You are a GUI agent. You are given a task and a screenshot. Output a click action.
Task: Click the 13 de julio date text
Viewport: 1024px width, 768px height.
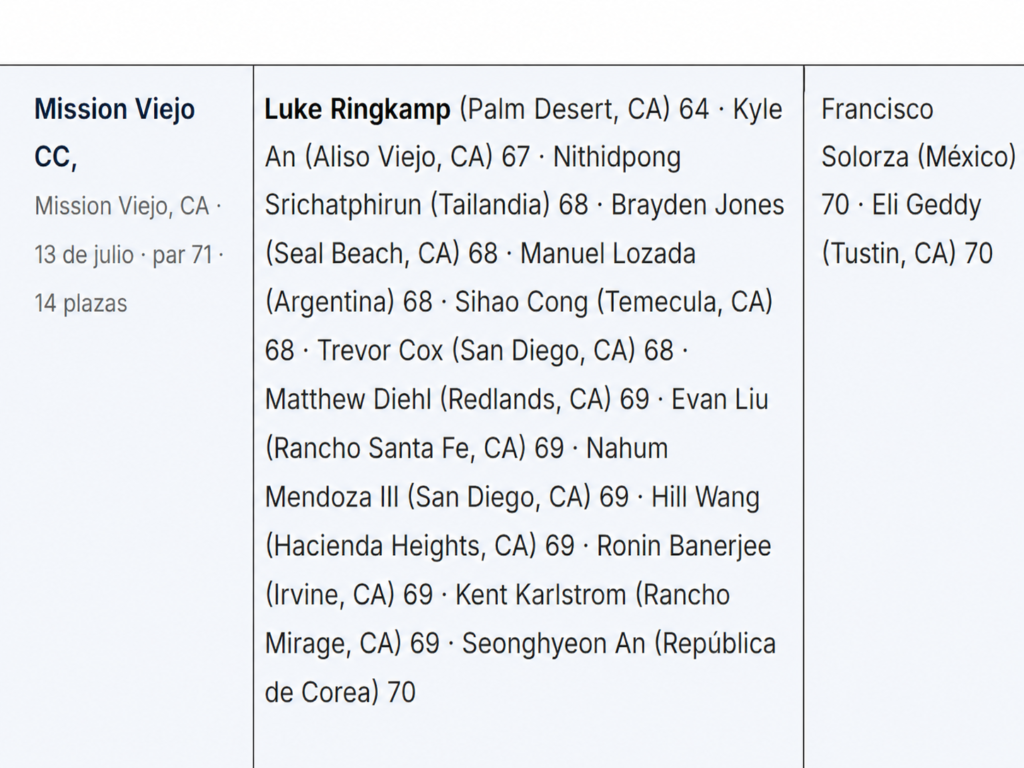tap(84, 255)
